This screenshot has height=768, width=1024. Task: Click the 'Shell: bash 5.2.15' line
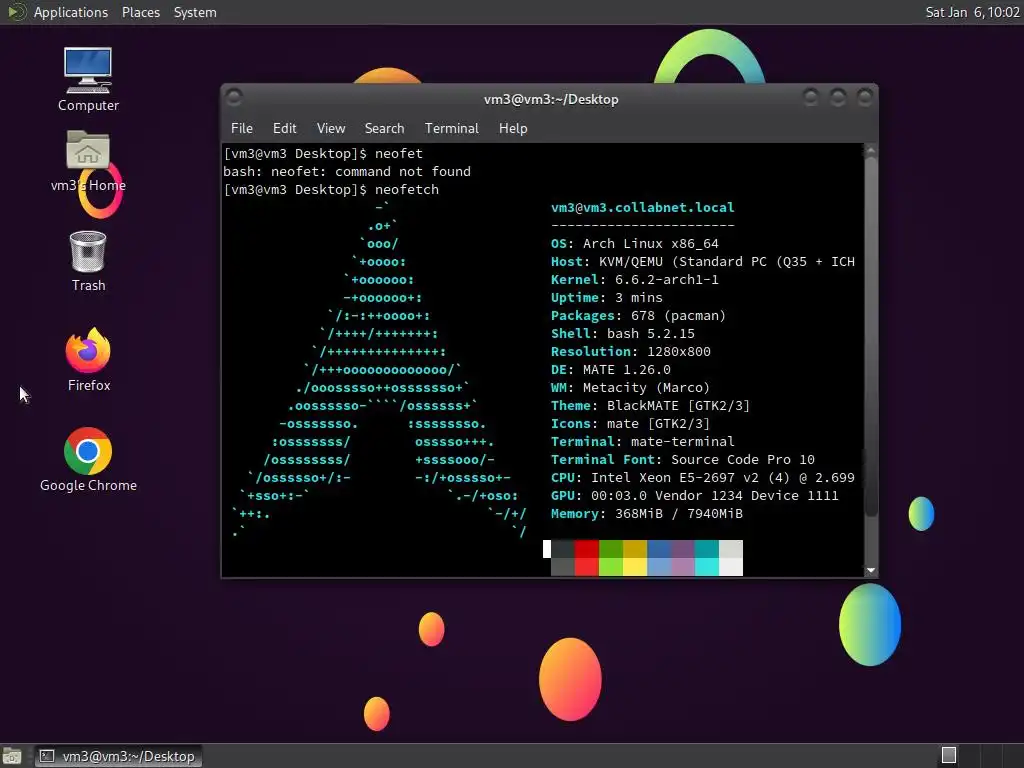pos(622,334)
